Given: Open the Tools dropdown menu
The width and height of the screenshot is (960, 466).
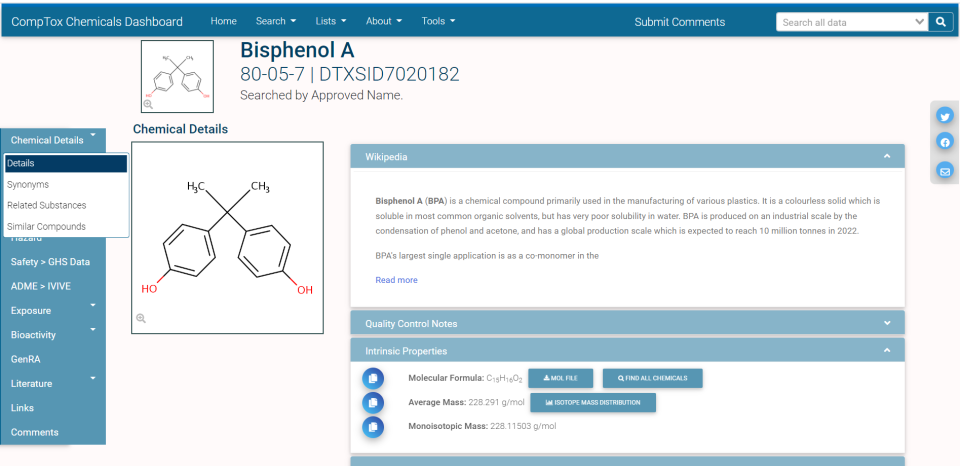Looking at the screenshot, I should 438,22.
